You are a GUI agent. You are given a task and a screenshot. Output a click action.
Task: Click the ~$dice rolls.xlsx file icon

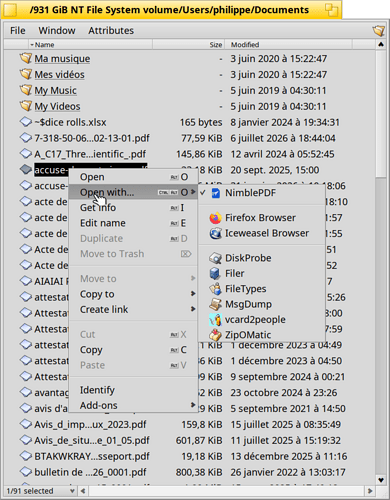coord(26,122)
